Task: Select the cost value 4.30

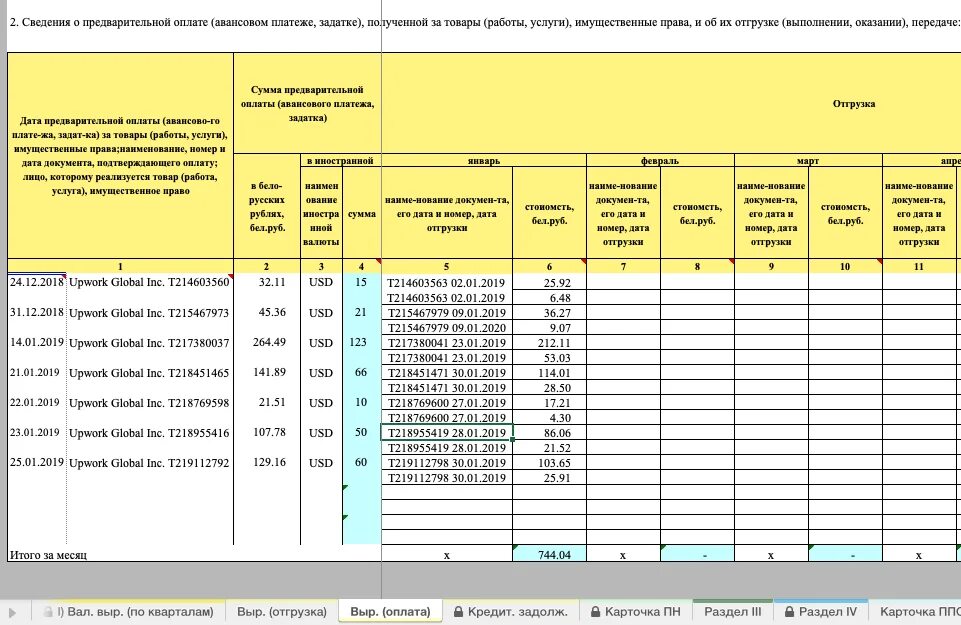Action: [549, 418]
